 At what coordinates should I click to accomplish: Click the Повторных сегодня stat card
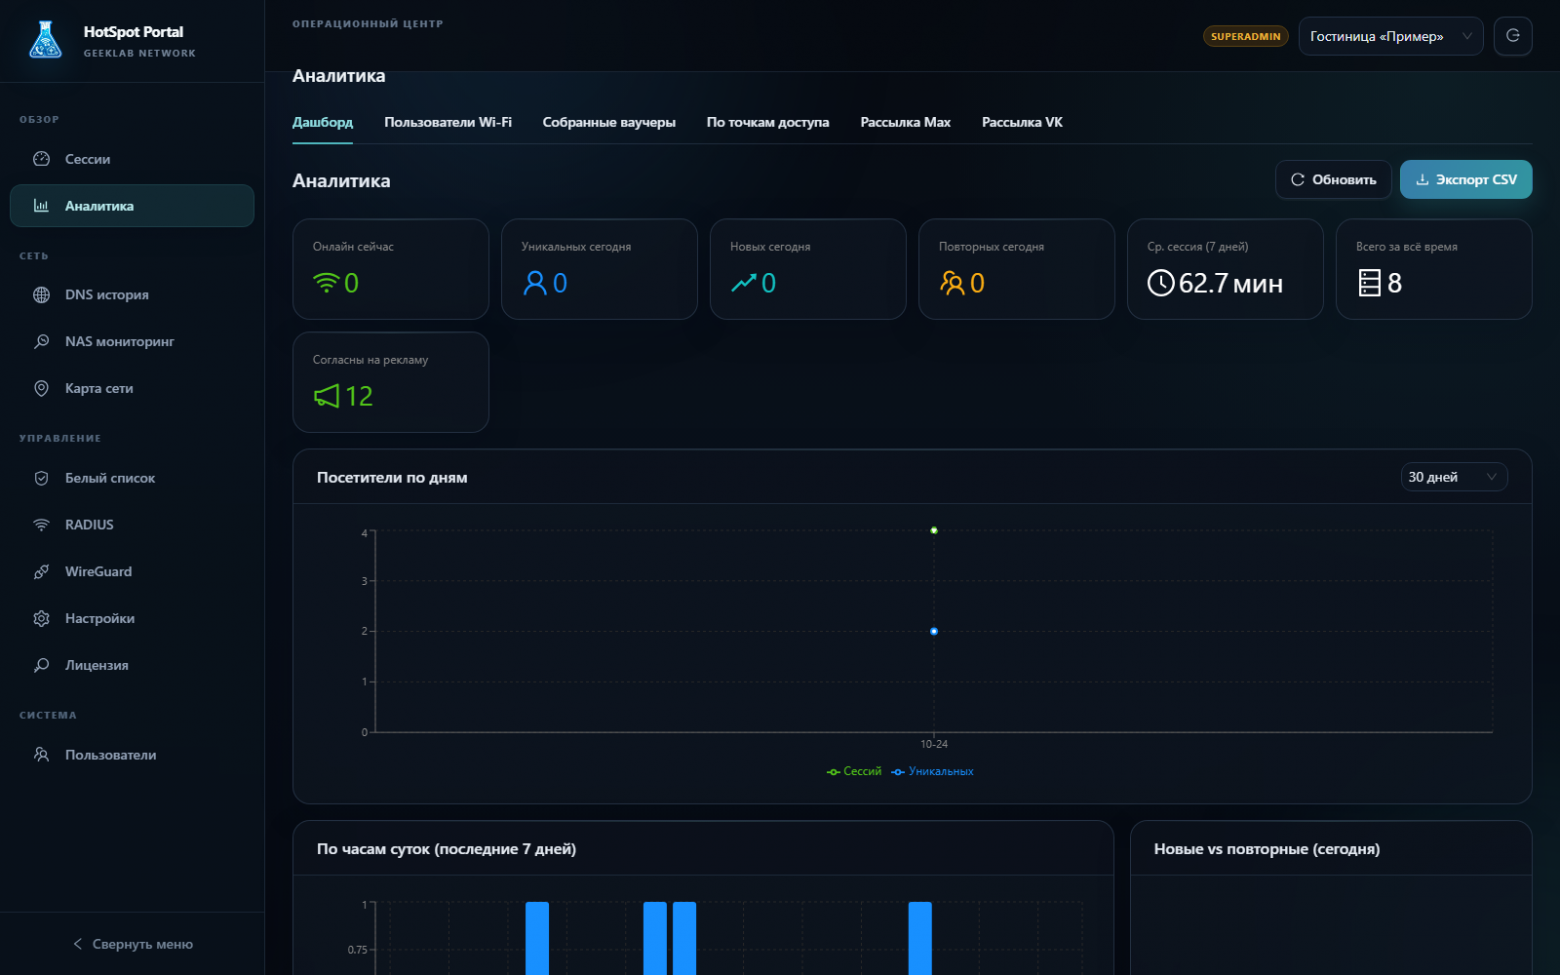[1016, 269]
